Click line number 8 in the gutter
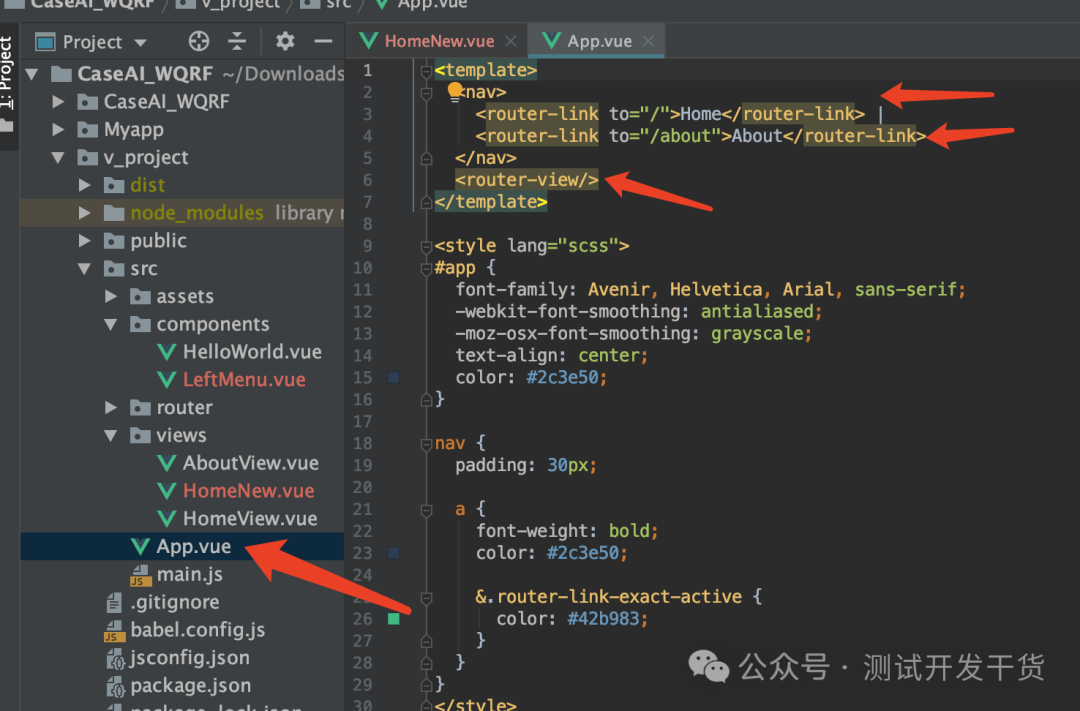1080x711 pixels. coord(367,224)
